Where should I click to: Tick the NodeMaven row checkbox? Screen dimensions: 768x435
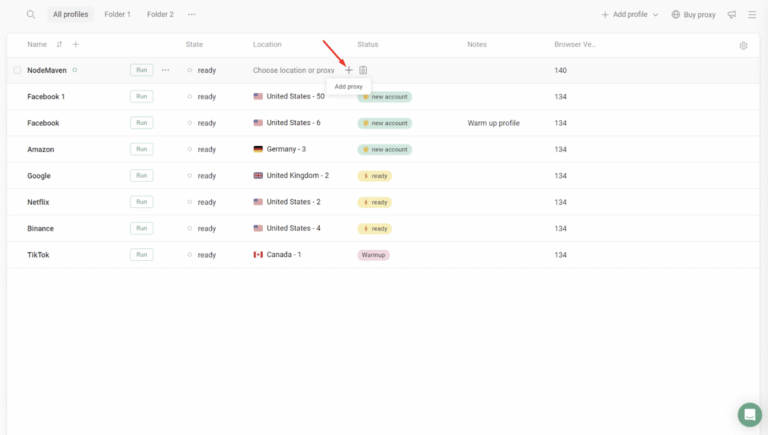17,70
